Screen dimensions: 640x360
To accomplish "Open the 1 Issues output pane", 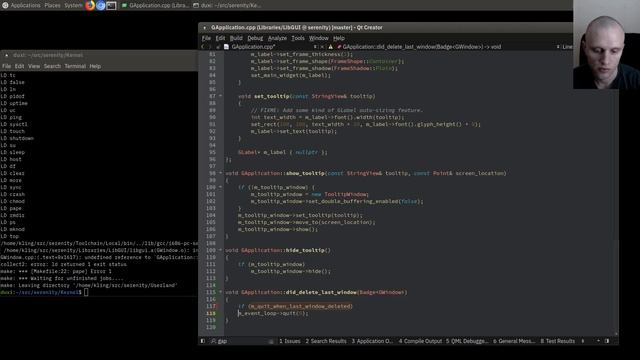I will [290, 341].
